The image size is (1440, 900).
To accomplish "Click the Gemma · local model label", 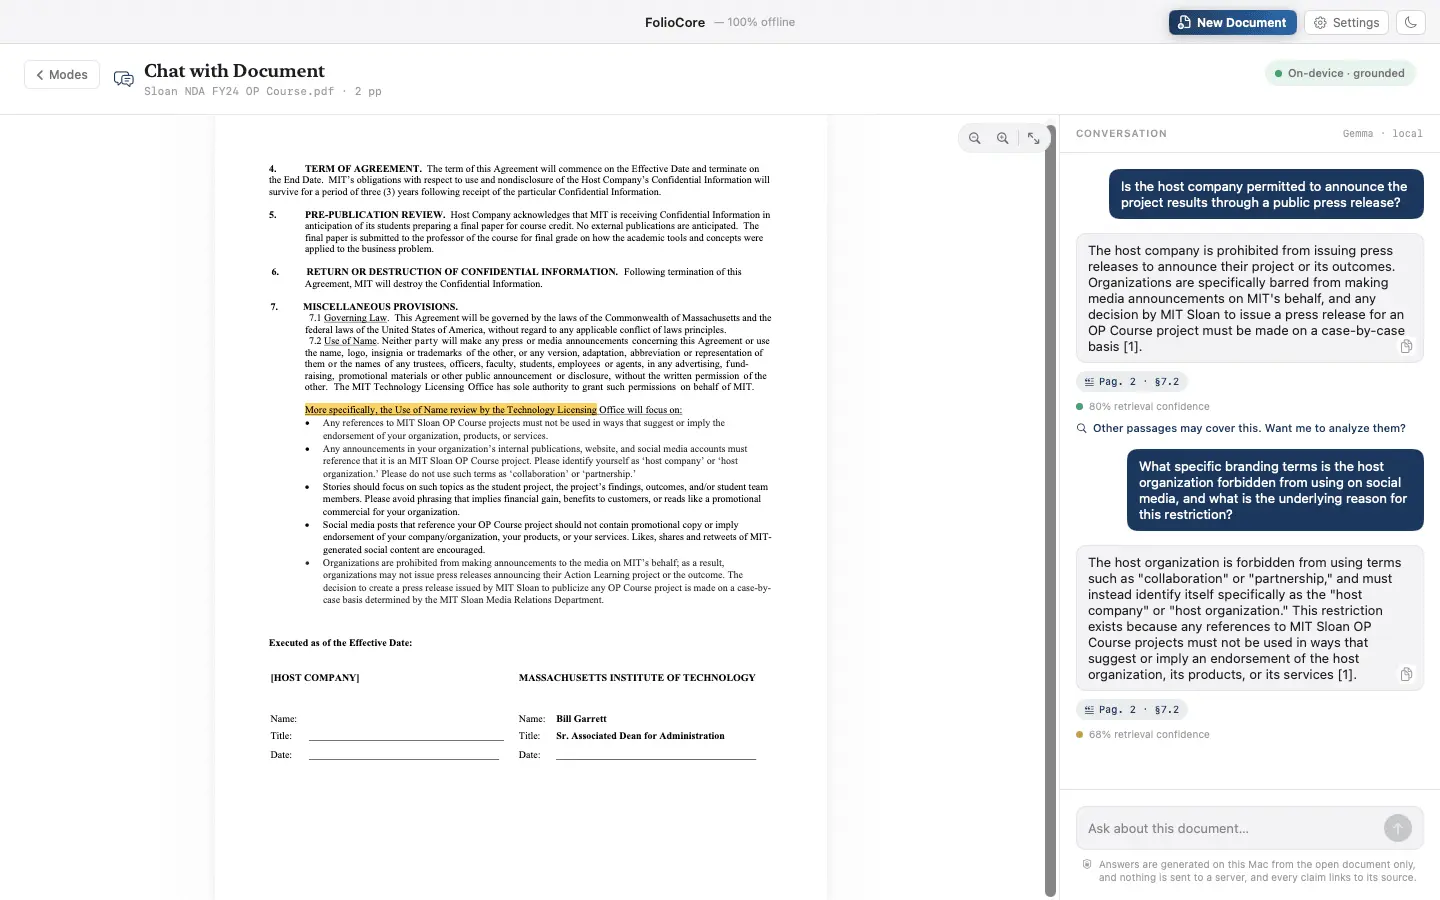I will (x=1382, y=134).
